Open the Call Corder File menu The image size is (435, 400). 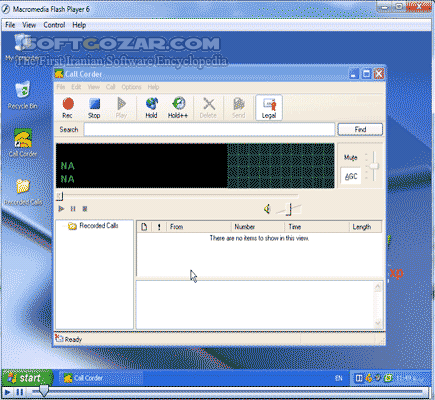[x=60, y=87]
